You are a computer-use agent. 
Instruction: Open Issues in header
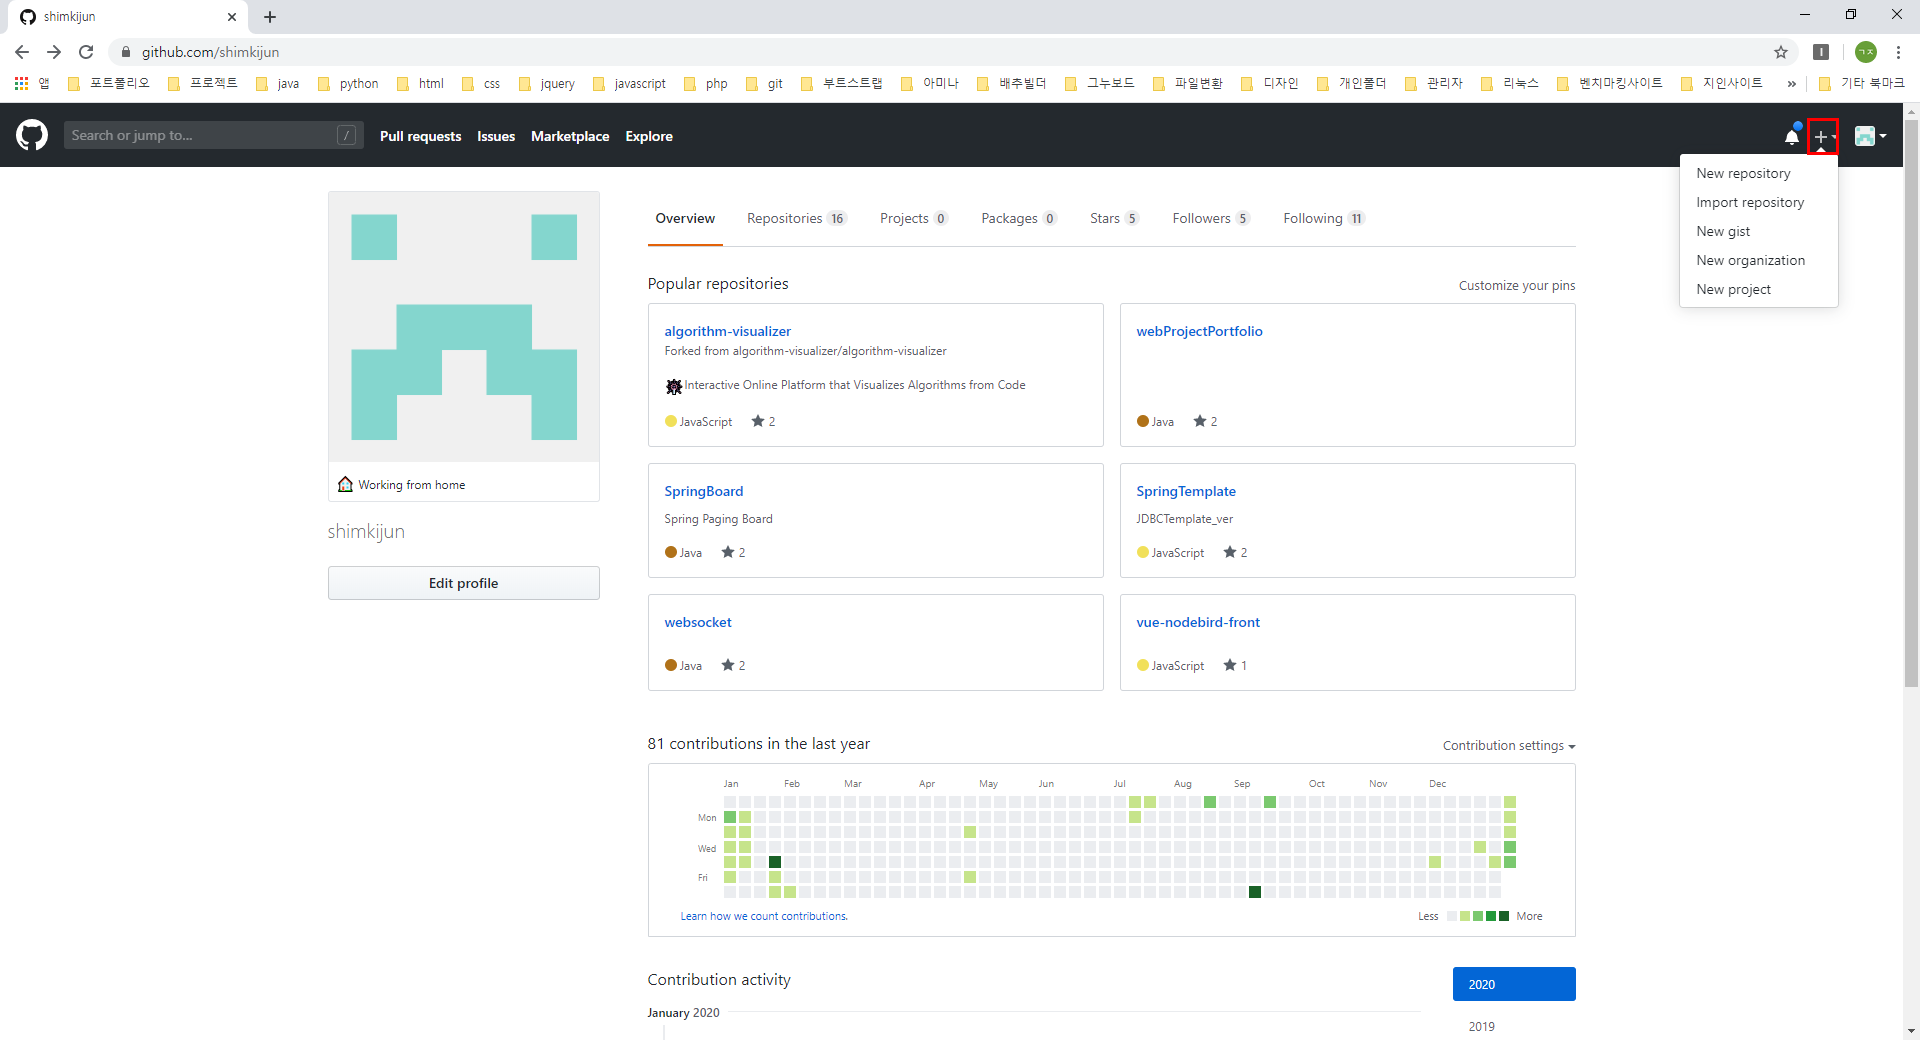496,136
